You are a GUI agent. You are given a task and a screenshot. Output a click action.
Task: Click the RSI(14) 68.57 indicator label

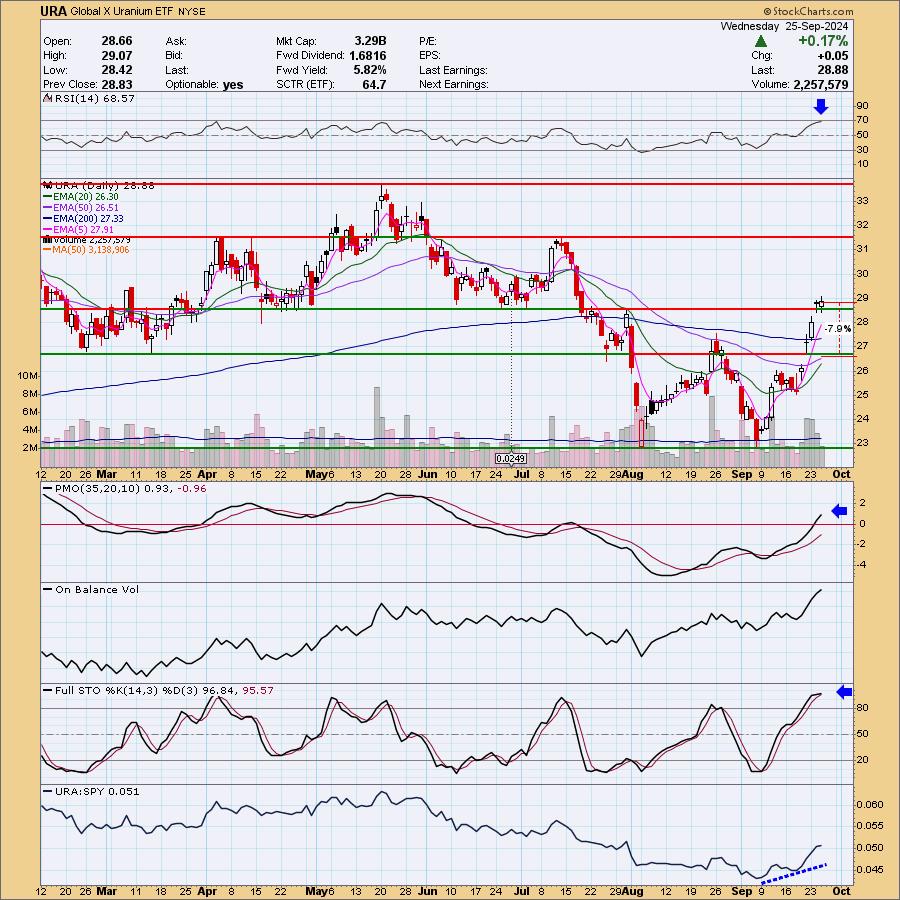tap(94, 99)
